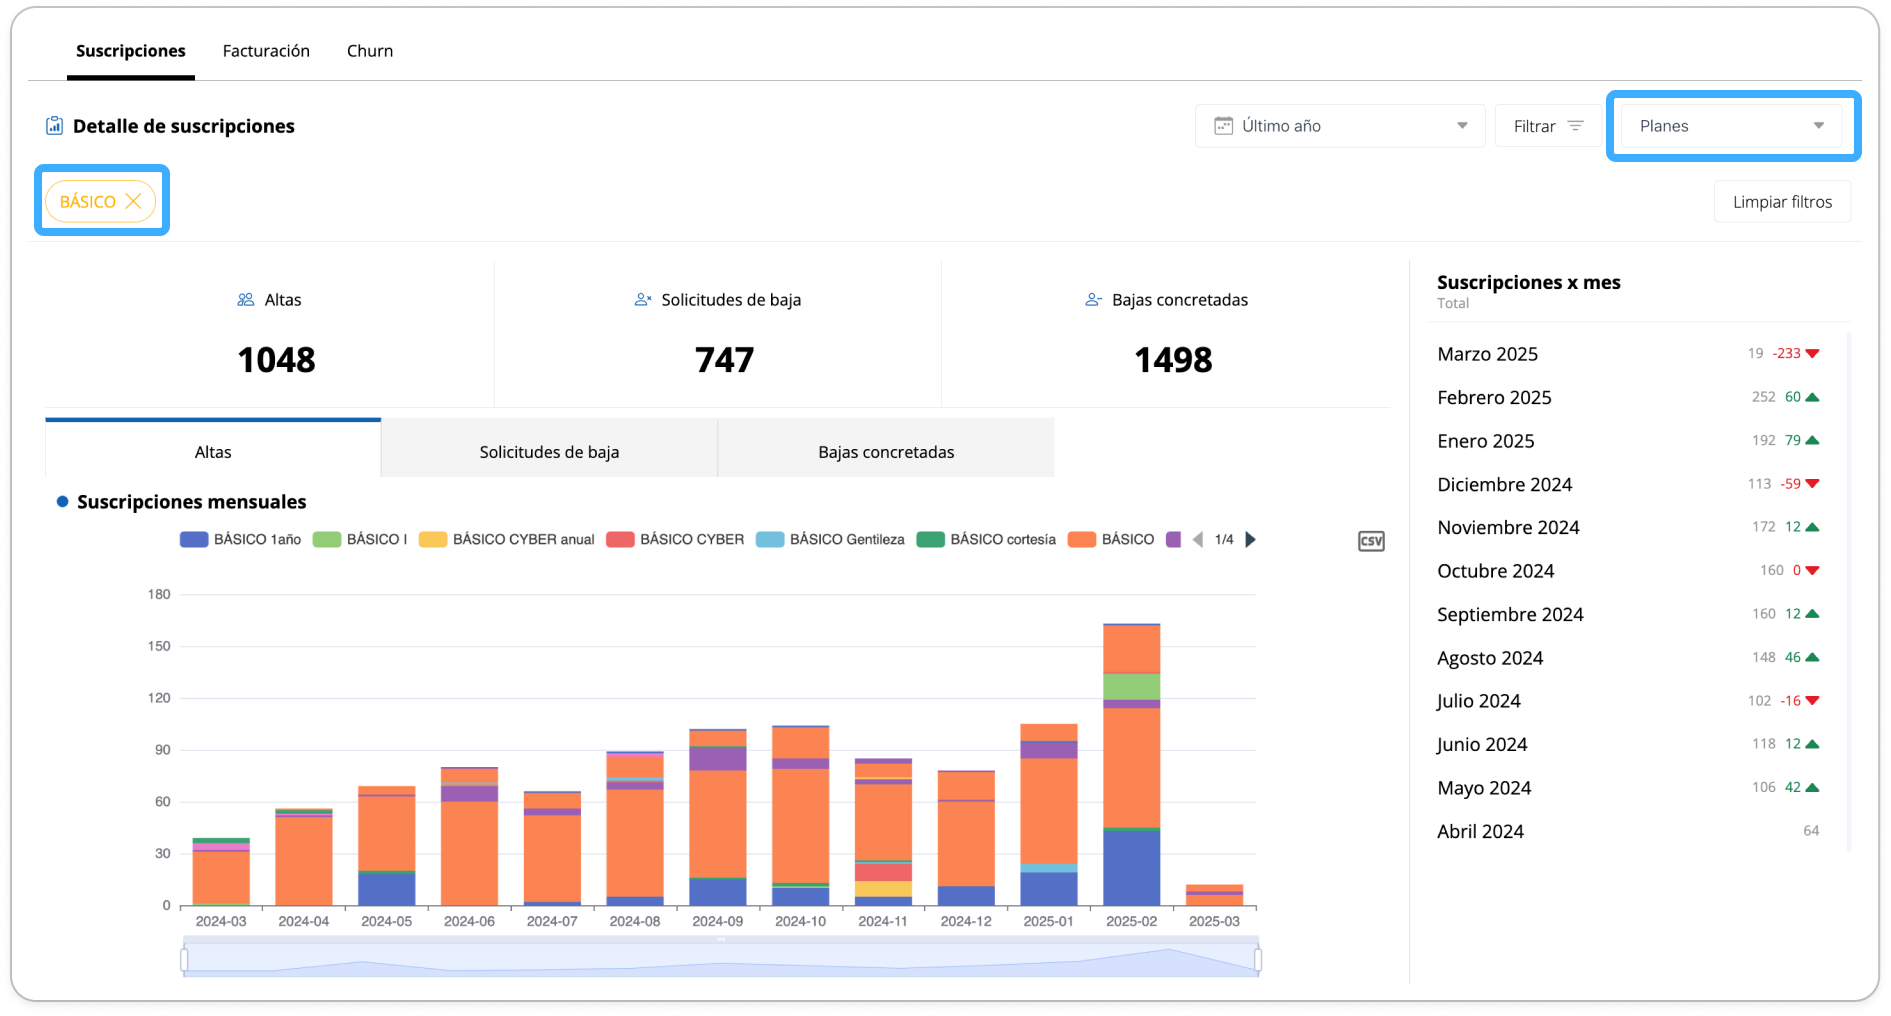This screenshot has height=1016, width=1891.
Task: Click the Filtrar button
Action: point(1548,126)
